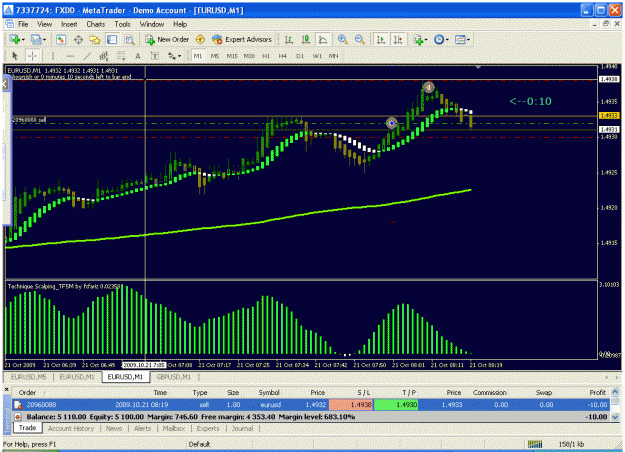Image resolution: width=625 pixels, height=452 pixels.
Task: Open the Indicators list icon
Action: (418, 39)
